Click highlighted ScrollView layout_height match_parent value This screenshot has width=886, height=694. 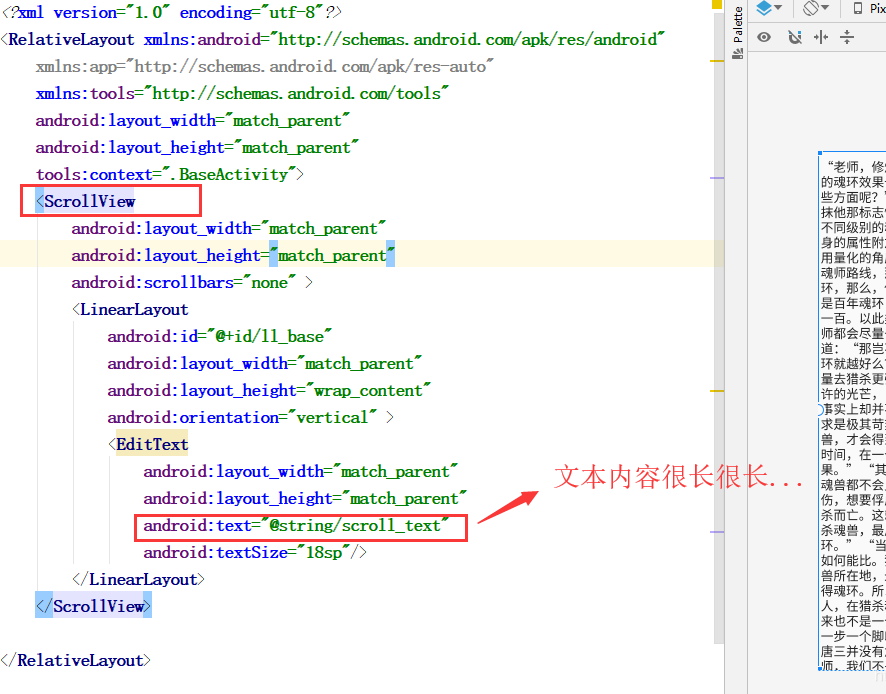coord(332,255)
